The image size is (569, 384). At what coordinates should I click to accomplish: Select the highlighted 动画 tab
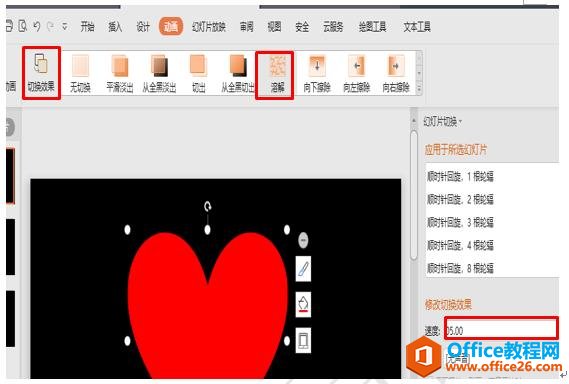click(x=171, y=26)
